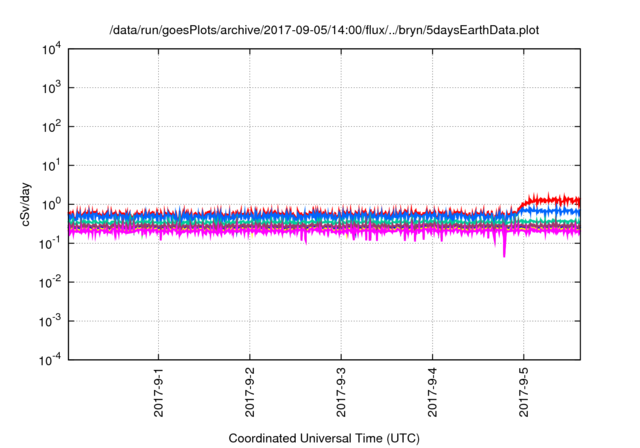Click the plot title file path

[324, 31]
